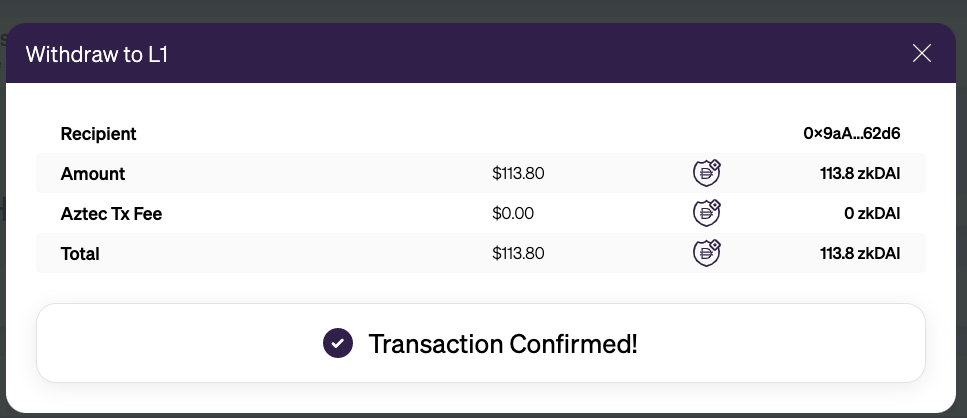Viewport: 967px width, 418px height.
Task: Click the Transaction Confirmed! message text
Action: (x=503, y=343)
